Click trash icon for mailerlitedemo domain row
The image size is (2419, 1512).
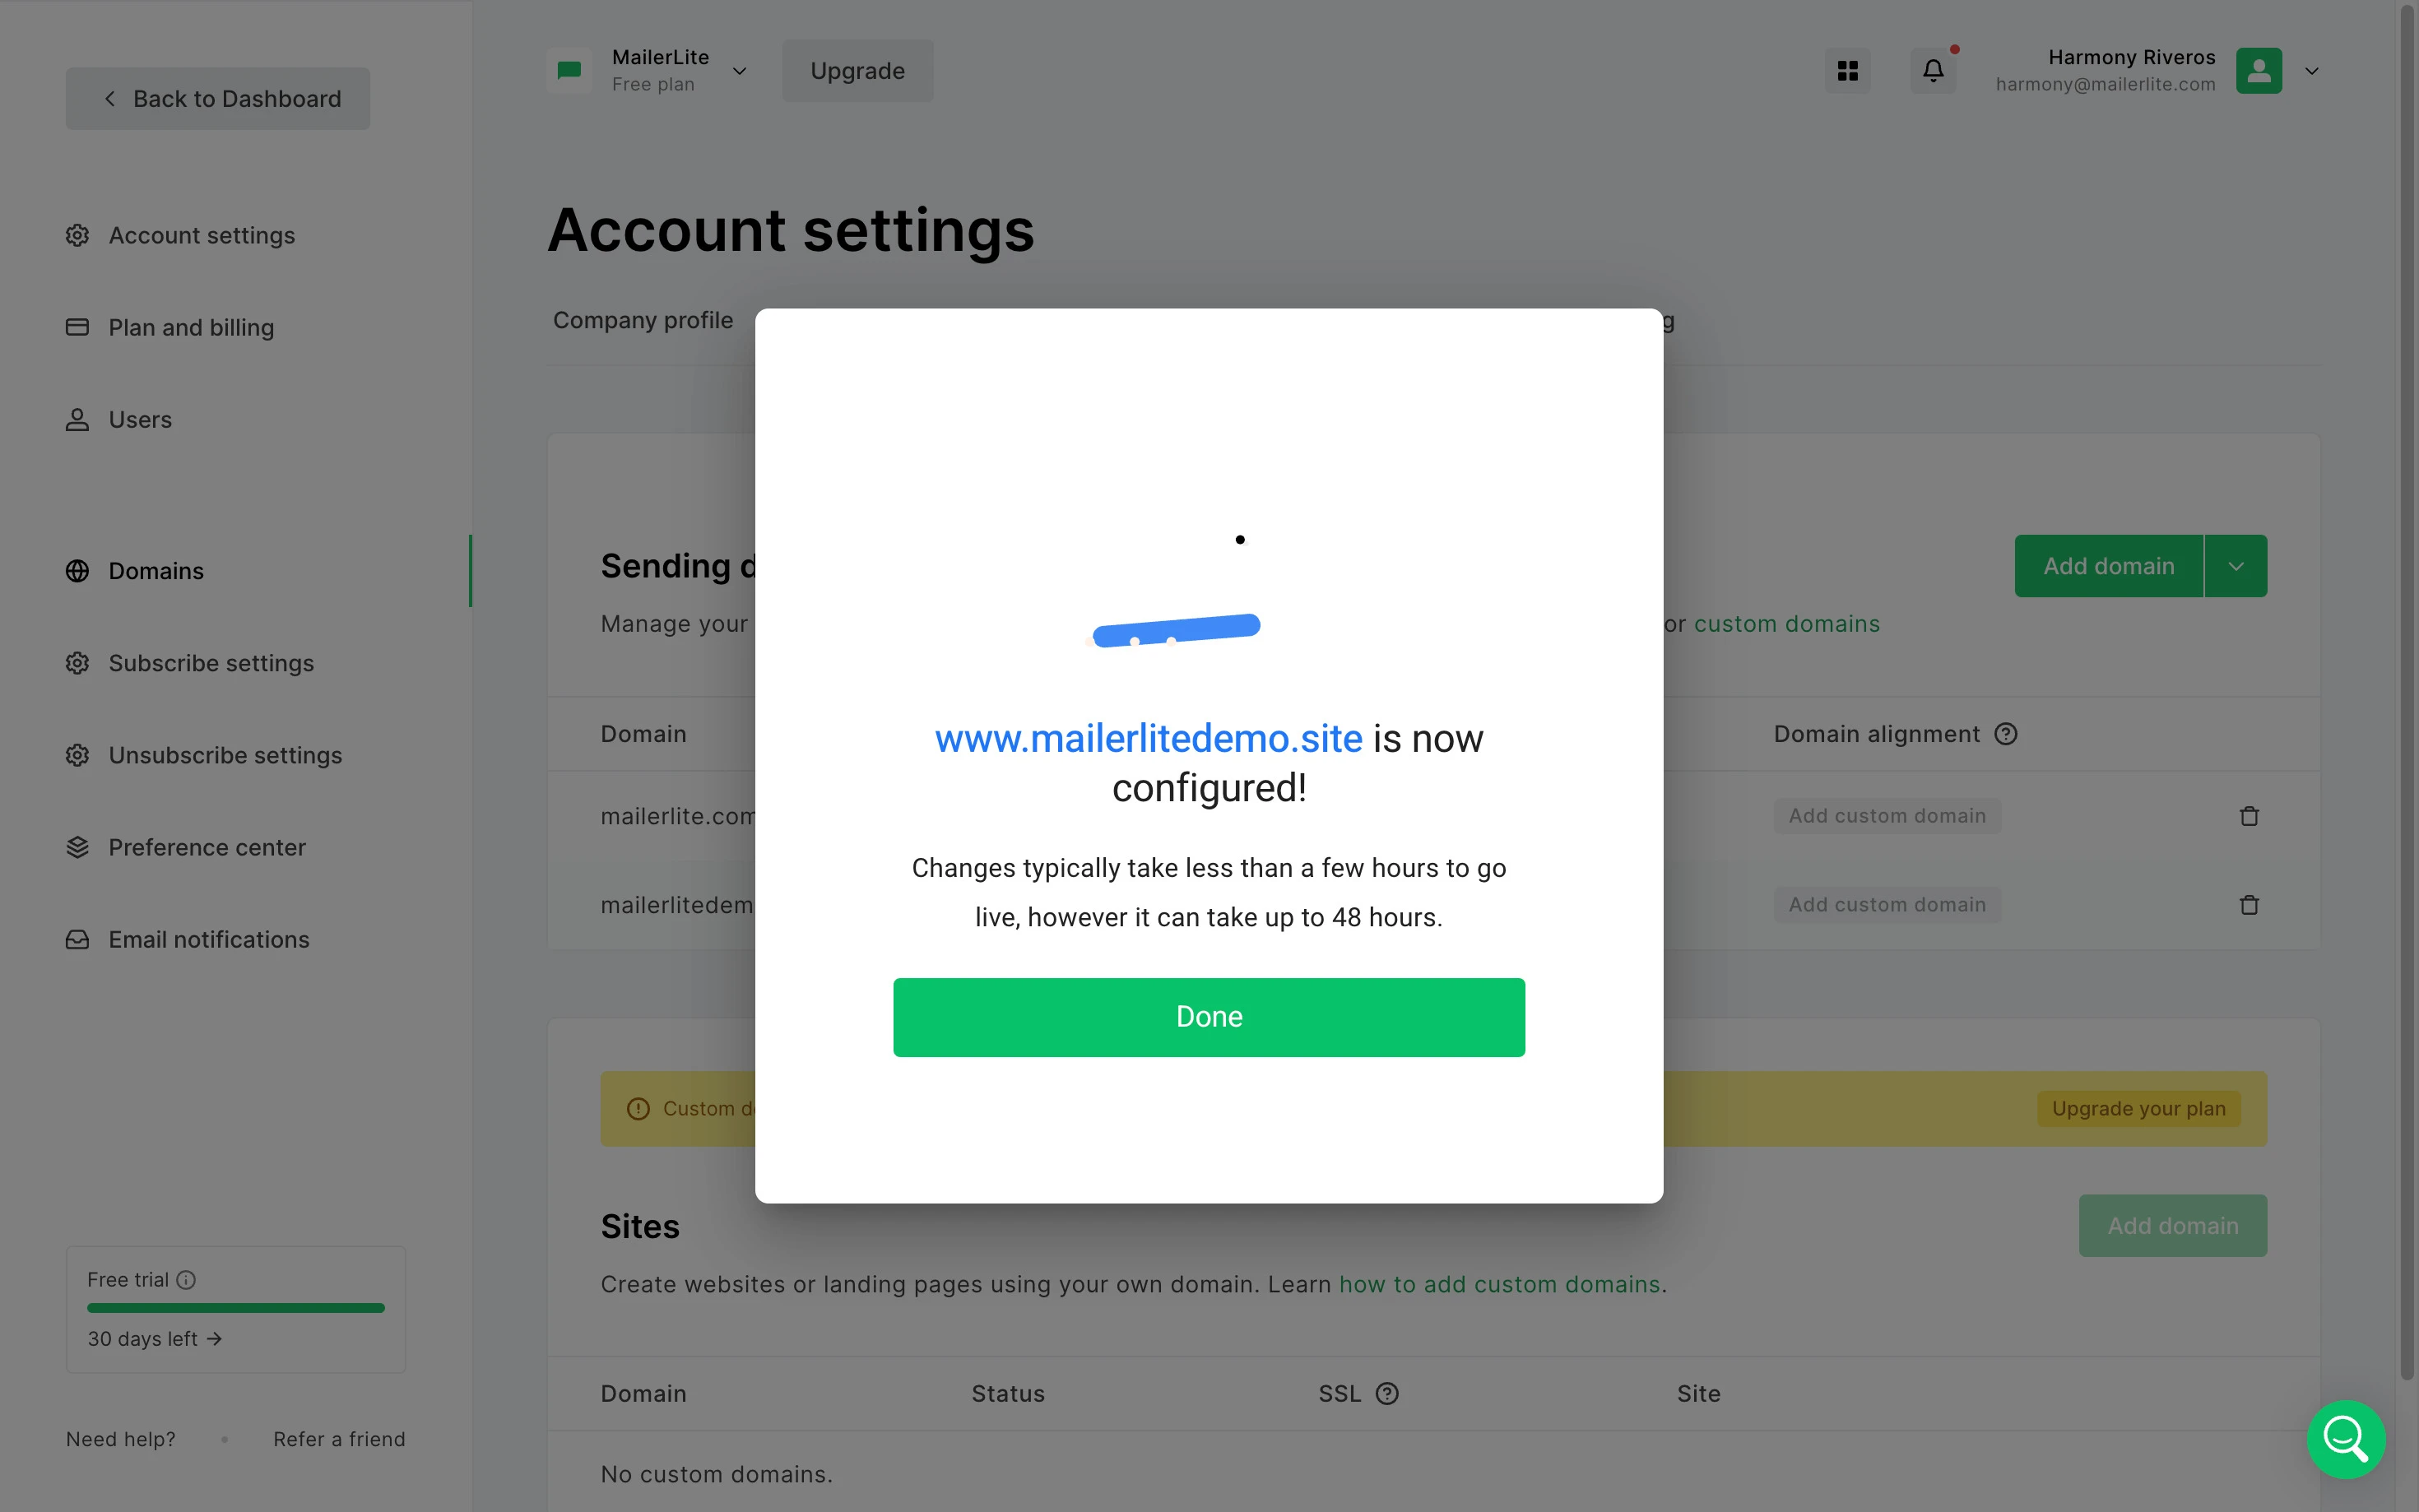2249,905
